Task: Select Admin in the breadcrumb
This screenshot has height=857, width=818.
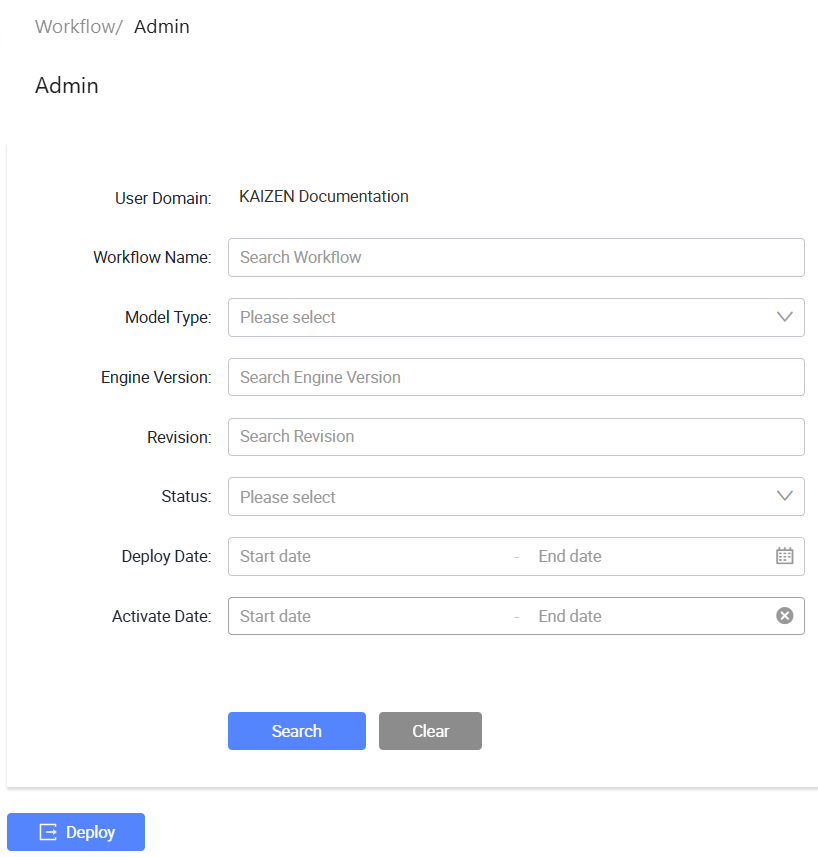Action: pos(162,26)
